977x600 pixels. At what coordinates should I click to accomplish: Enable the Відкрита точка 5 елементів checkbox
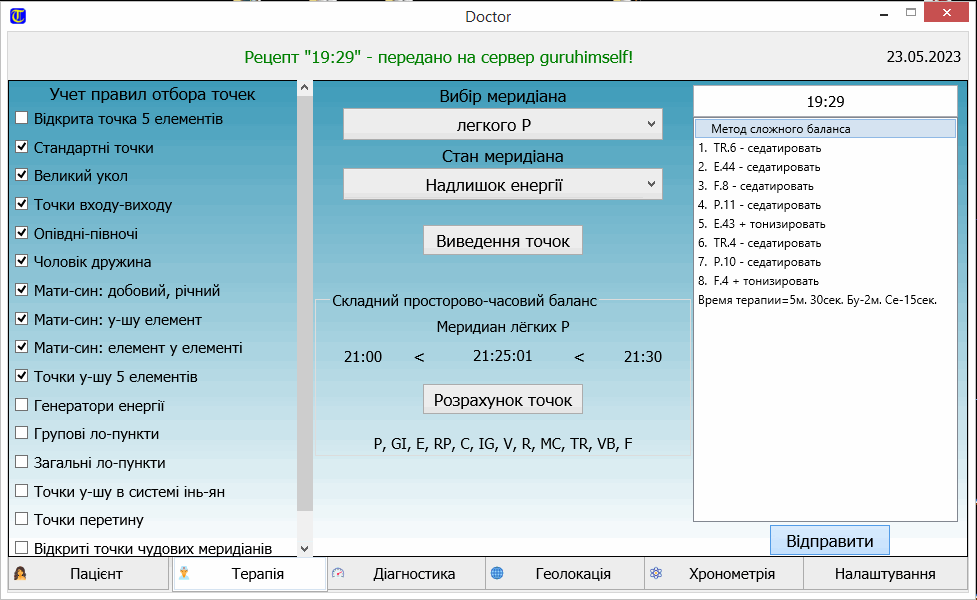coord(22,119)
